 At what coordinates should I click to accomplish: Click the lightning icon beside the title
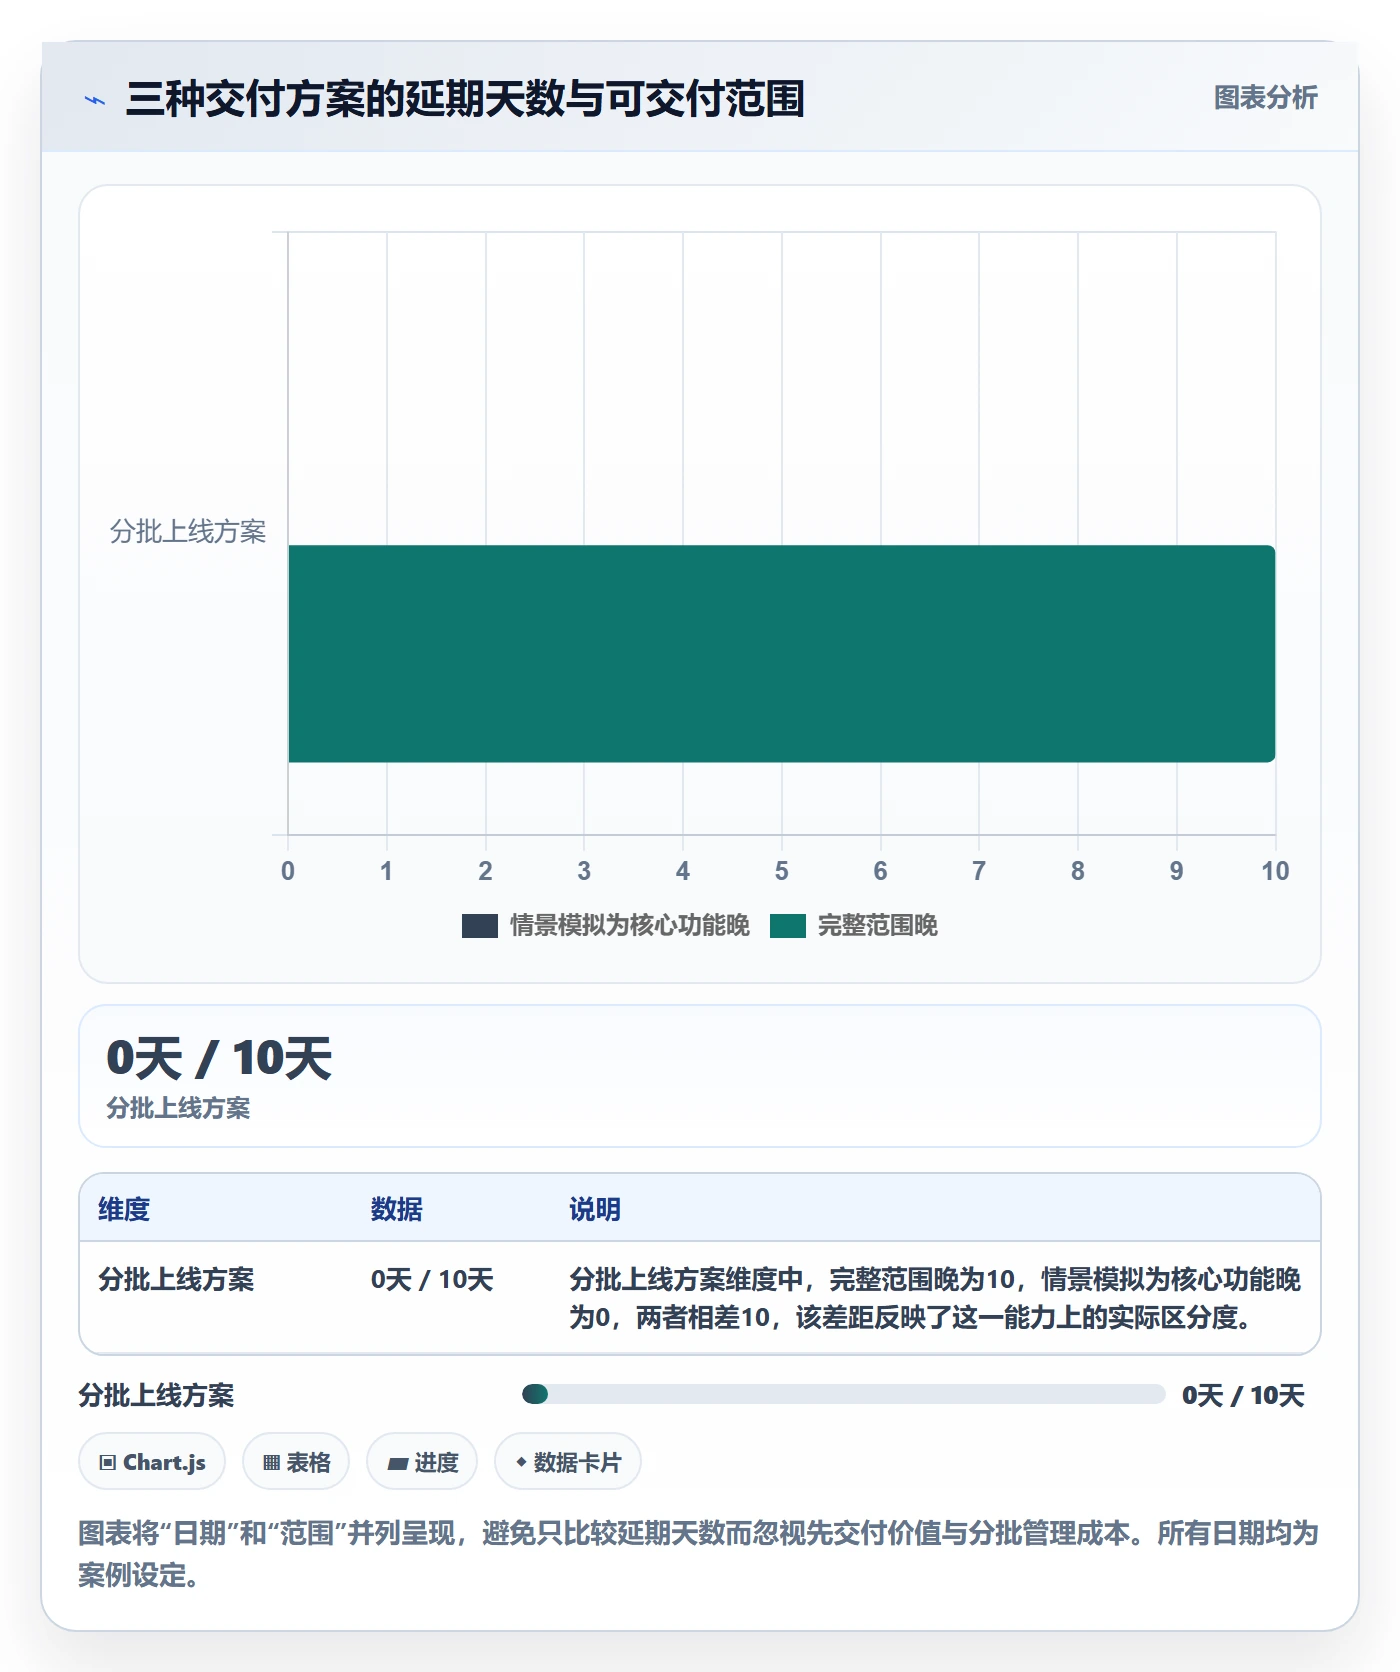pos(95,100)
